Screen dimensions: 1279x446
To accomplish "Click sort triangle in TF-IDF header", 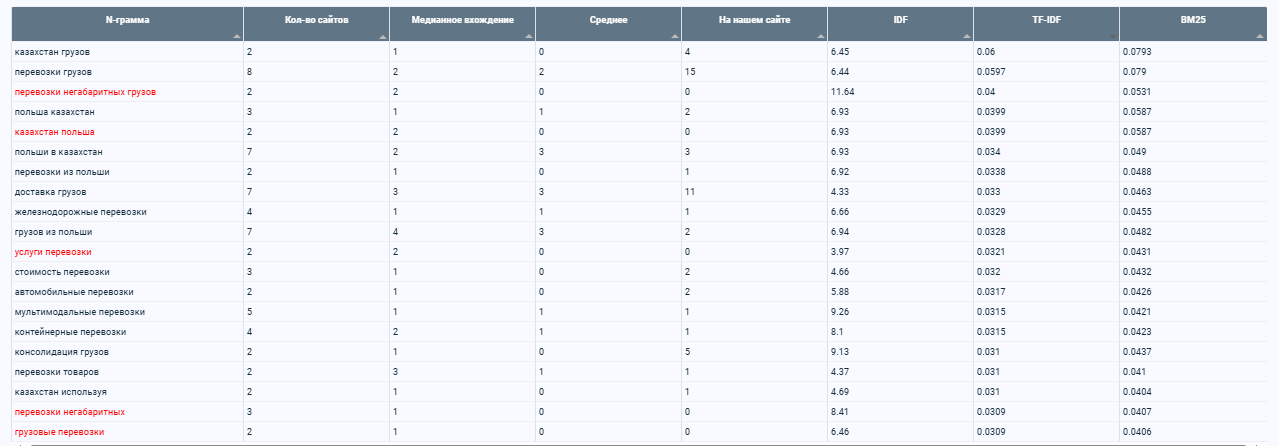I will point(1113,35).
